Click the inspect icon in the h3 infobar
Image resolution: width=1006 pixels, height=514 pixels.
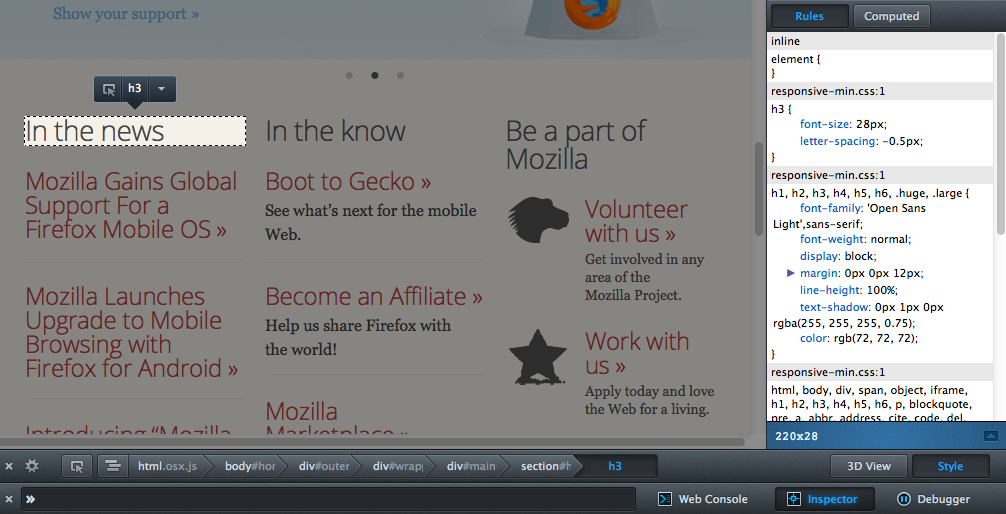click(109, 89)
